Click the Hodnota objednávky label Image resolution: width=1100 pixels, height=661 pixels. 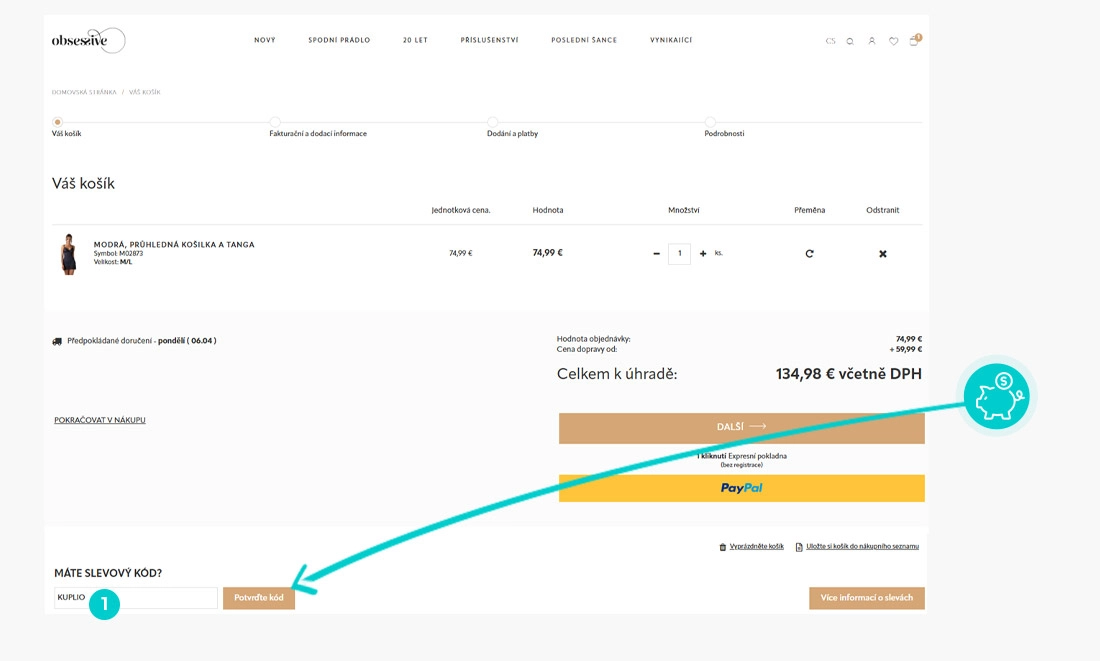(593, 339)
